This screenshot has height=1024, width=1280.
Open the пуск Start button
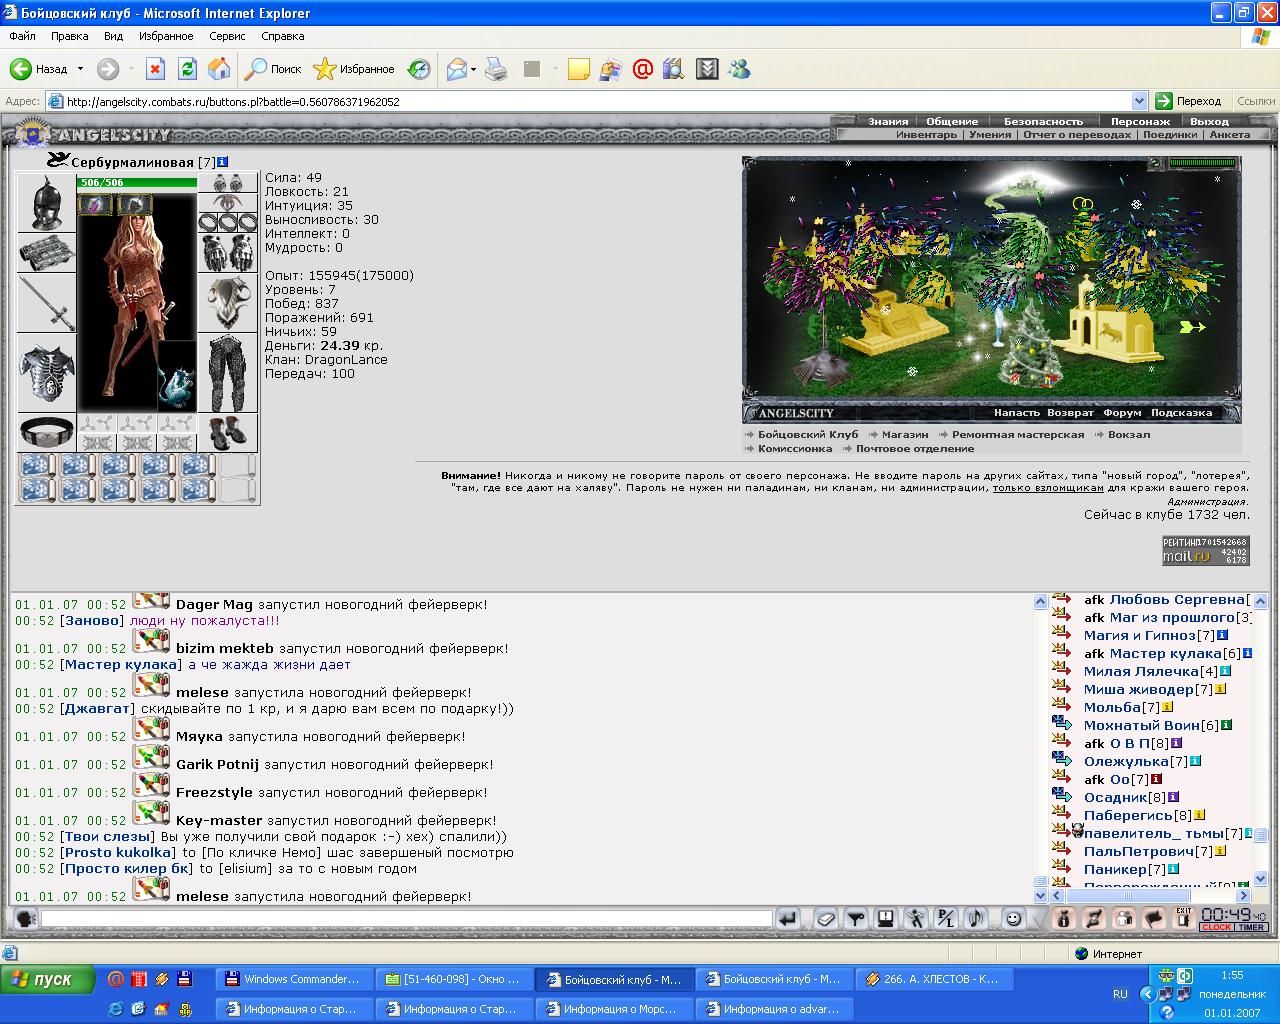tap(48, 980)
